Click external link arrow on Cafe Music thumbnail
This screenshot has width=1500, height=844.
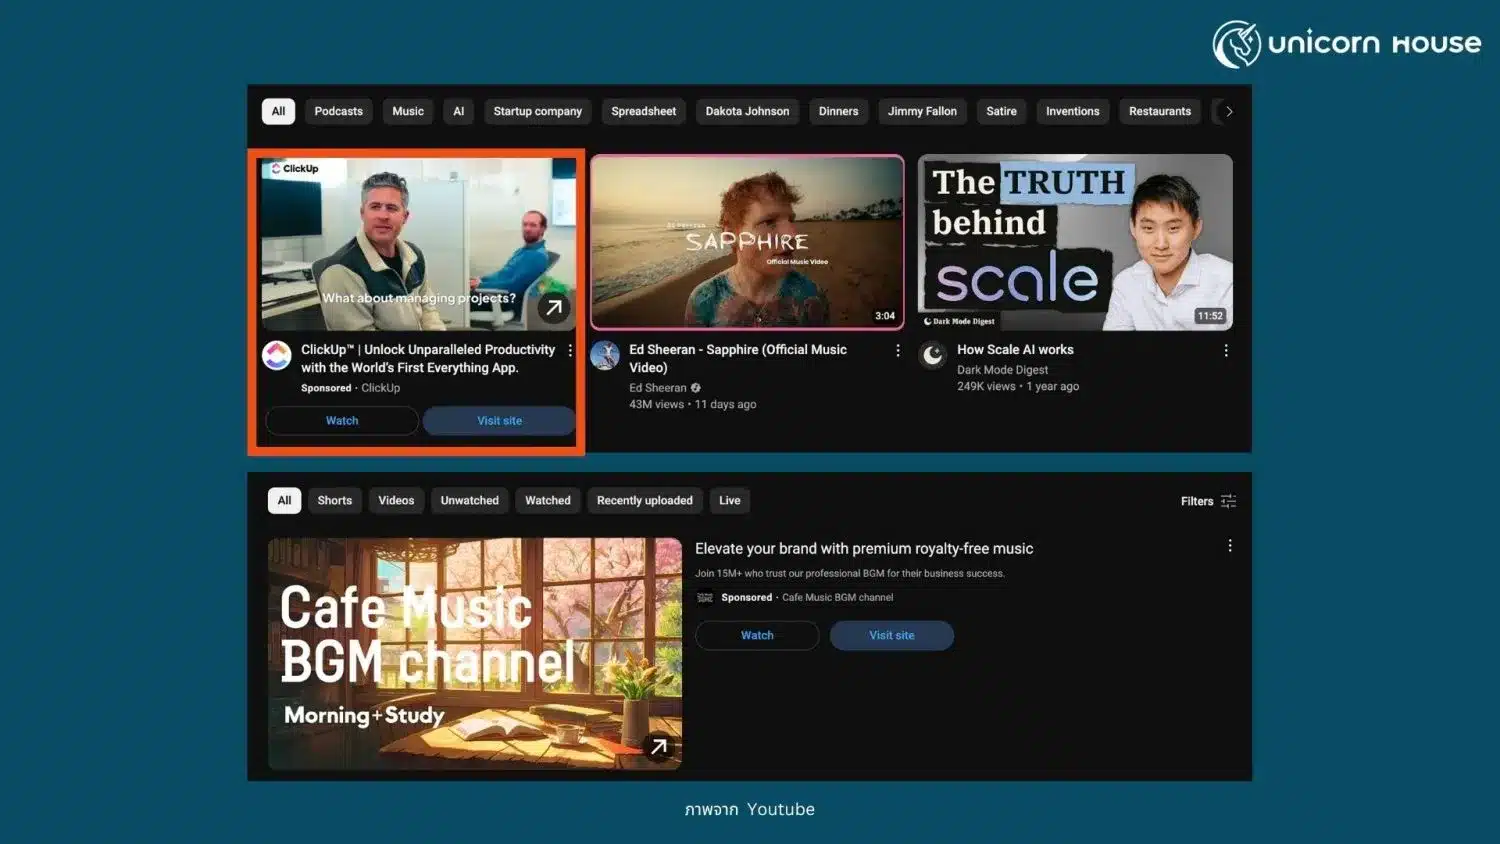(x=659, y=747)
